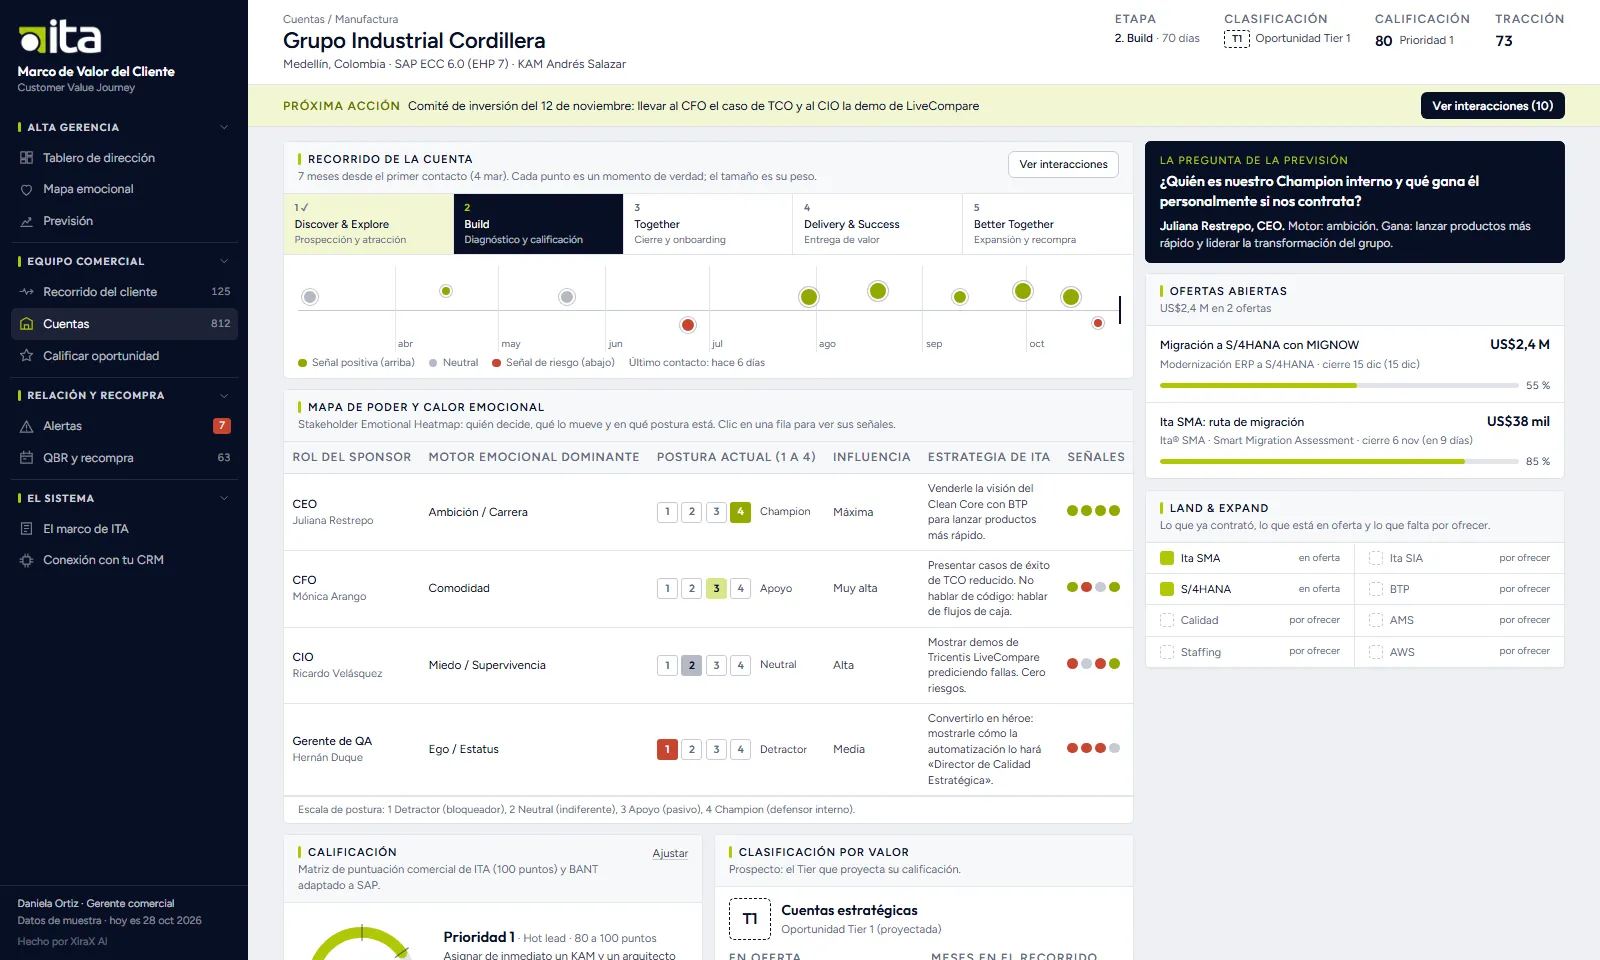Click the El marco de ITA document icon

pos(27,529)
